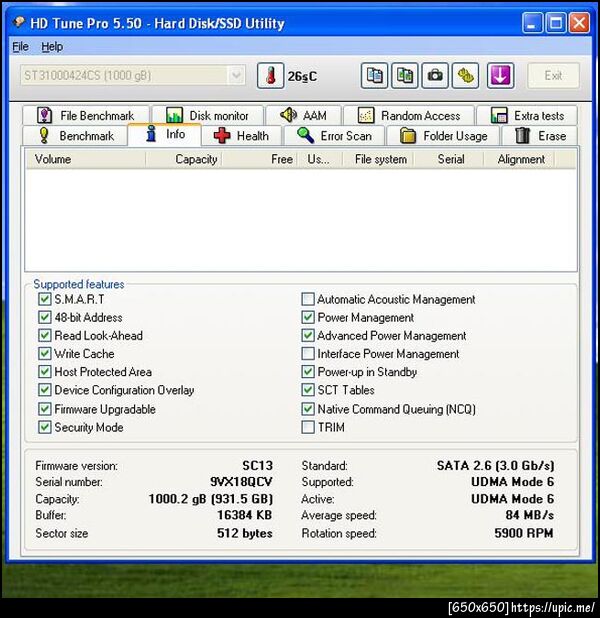
Task: Open the Folder Usage tab
Action: [443, 136]
